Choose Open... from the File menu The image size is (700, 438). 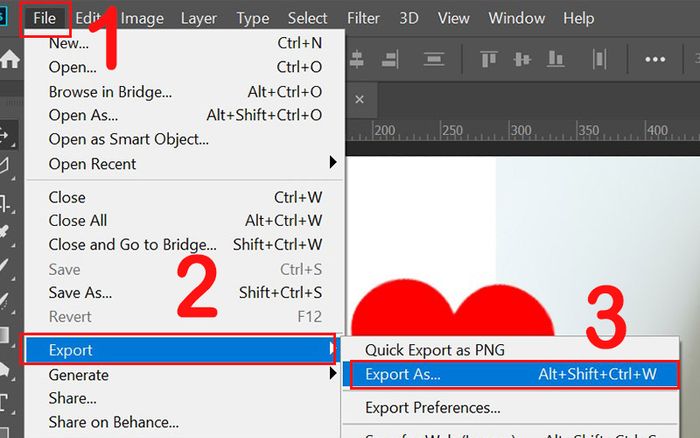(185, 67)
